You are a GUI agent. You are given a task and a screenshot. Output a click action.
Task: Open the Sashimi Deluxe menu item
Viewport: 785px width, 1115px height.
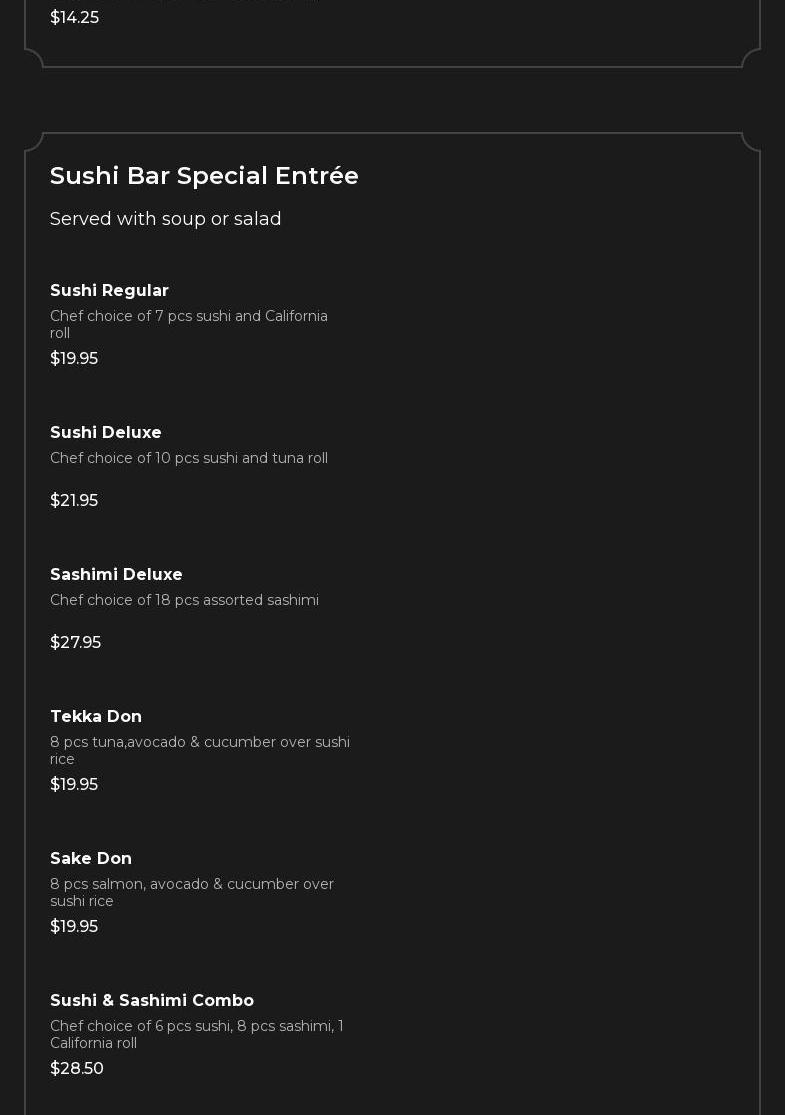coord(116,575)
